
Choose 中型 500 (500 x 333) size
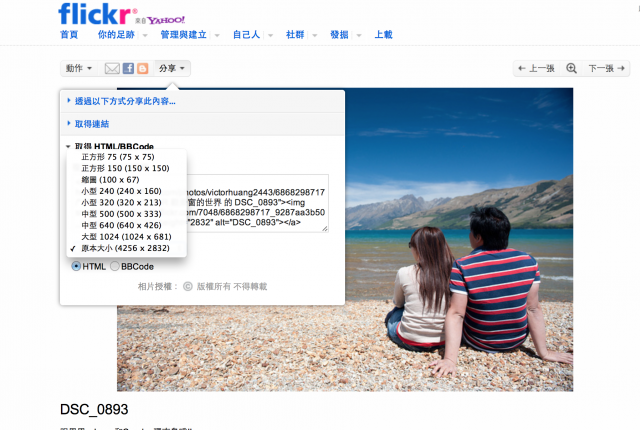[x=126, y=214]
